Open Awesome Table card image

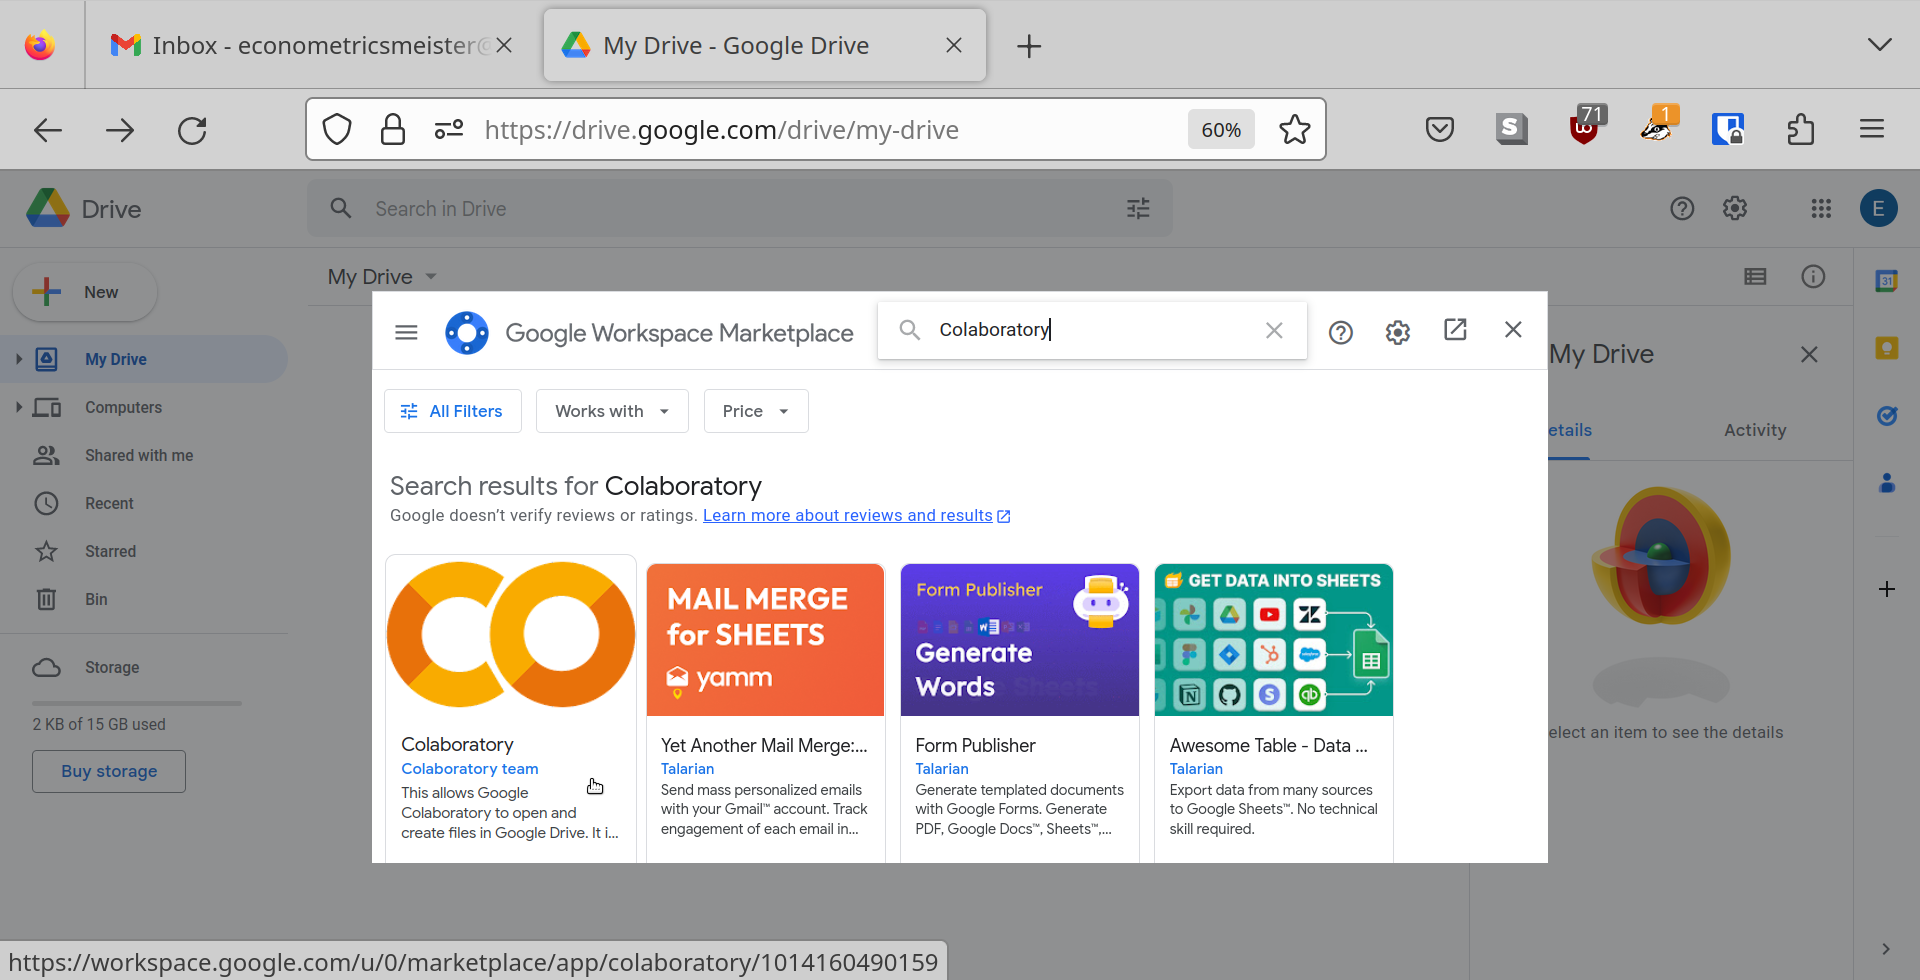(1274, 640)
